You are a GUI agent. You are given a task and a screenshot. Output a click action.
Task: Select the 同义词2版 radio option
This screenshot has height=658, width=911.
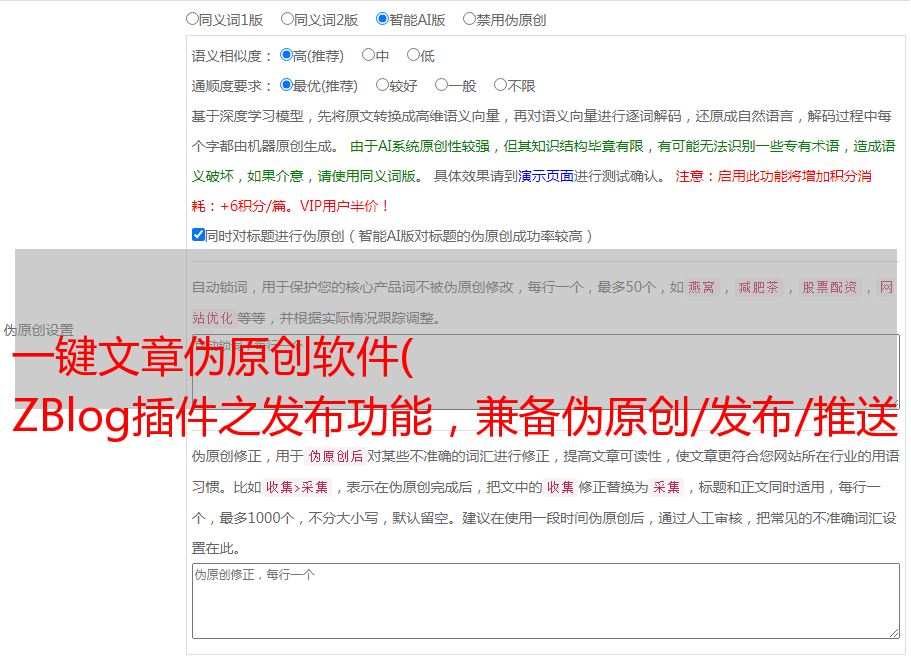click(287, 19)
